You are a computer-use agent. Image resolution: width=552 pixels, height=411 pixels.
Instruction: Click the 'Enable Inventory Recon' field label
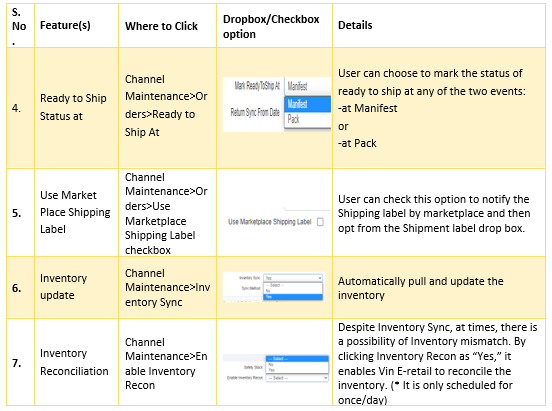245,378
